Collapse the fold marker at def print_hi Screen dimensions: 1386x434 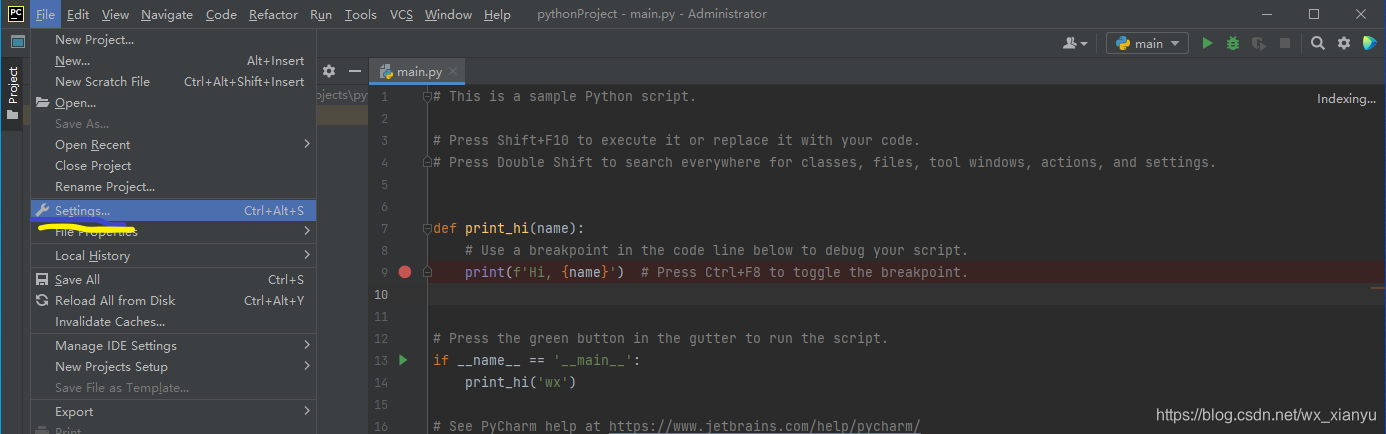[x=426, y=228]
